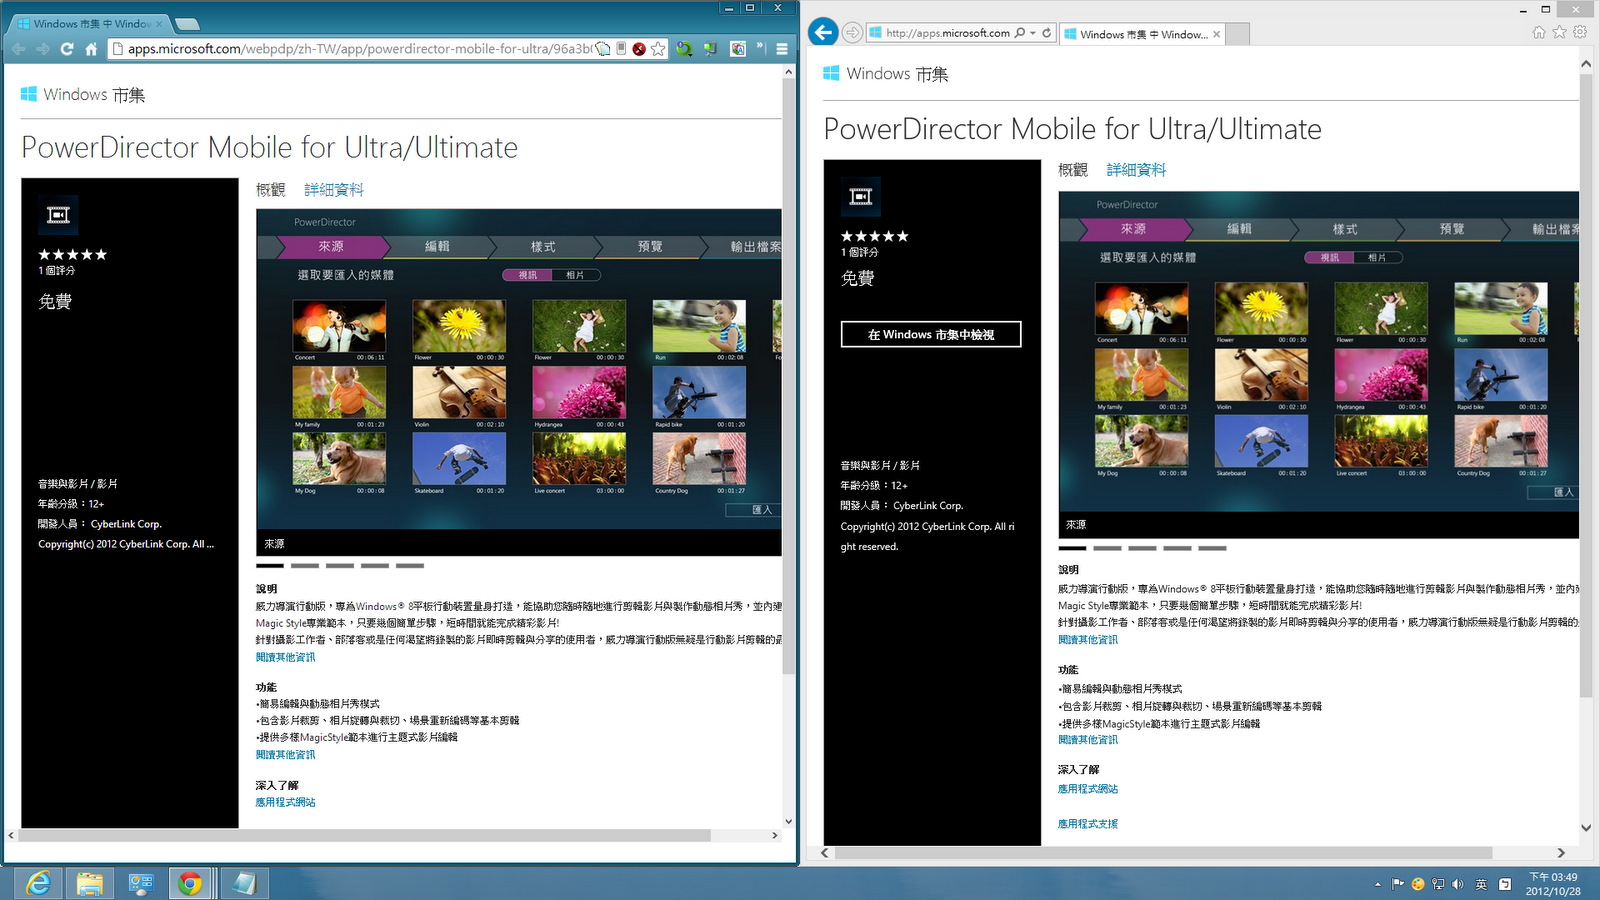Click Chrome's forward arrow button
The image size is (1600, 900).
click(x=43, y=49)
